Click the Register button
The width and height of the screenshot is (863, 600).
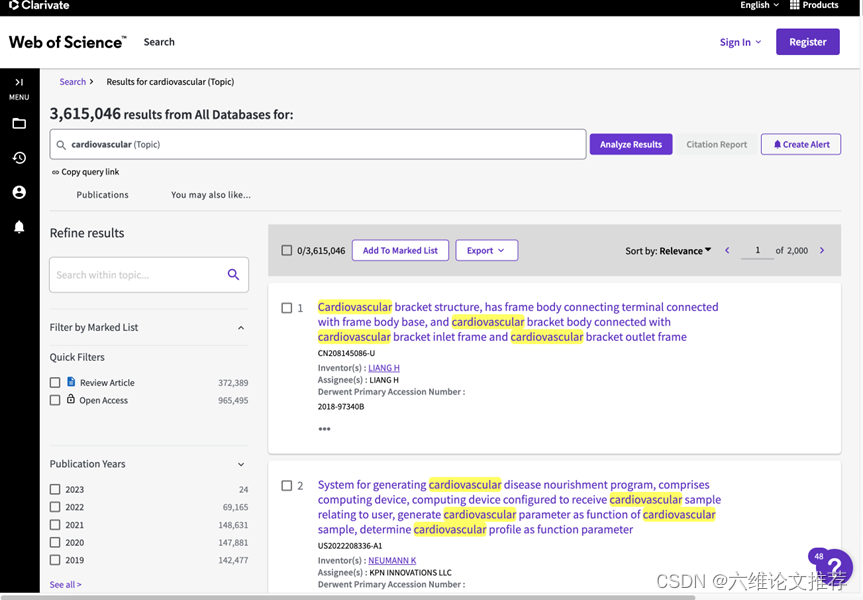[807, 42]
